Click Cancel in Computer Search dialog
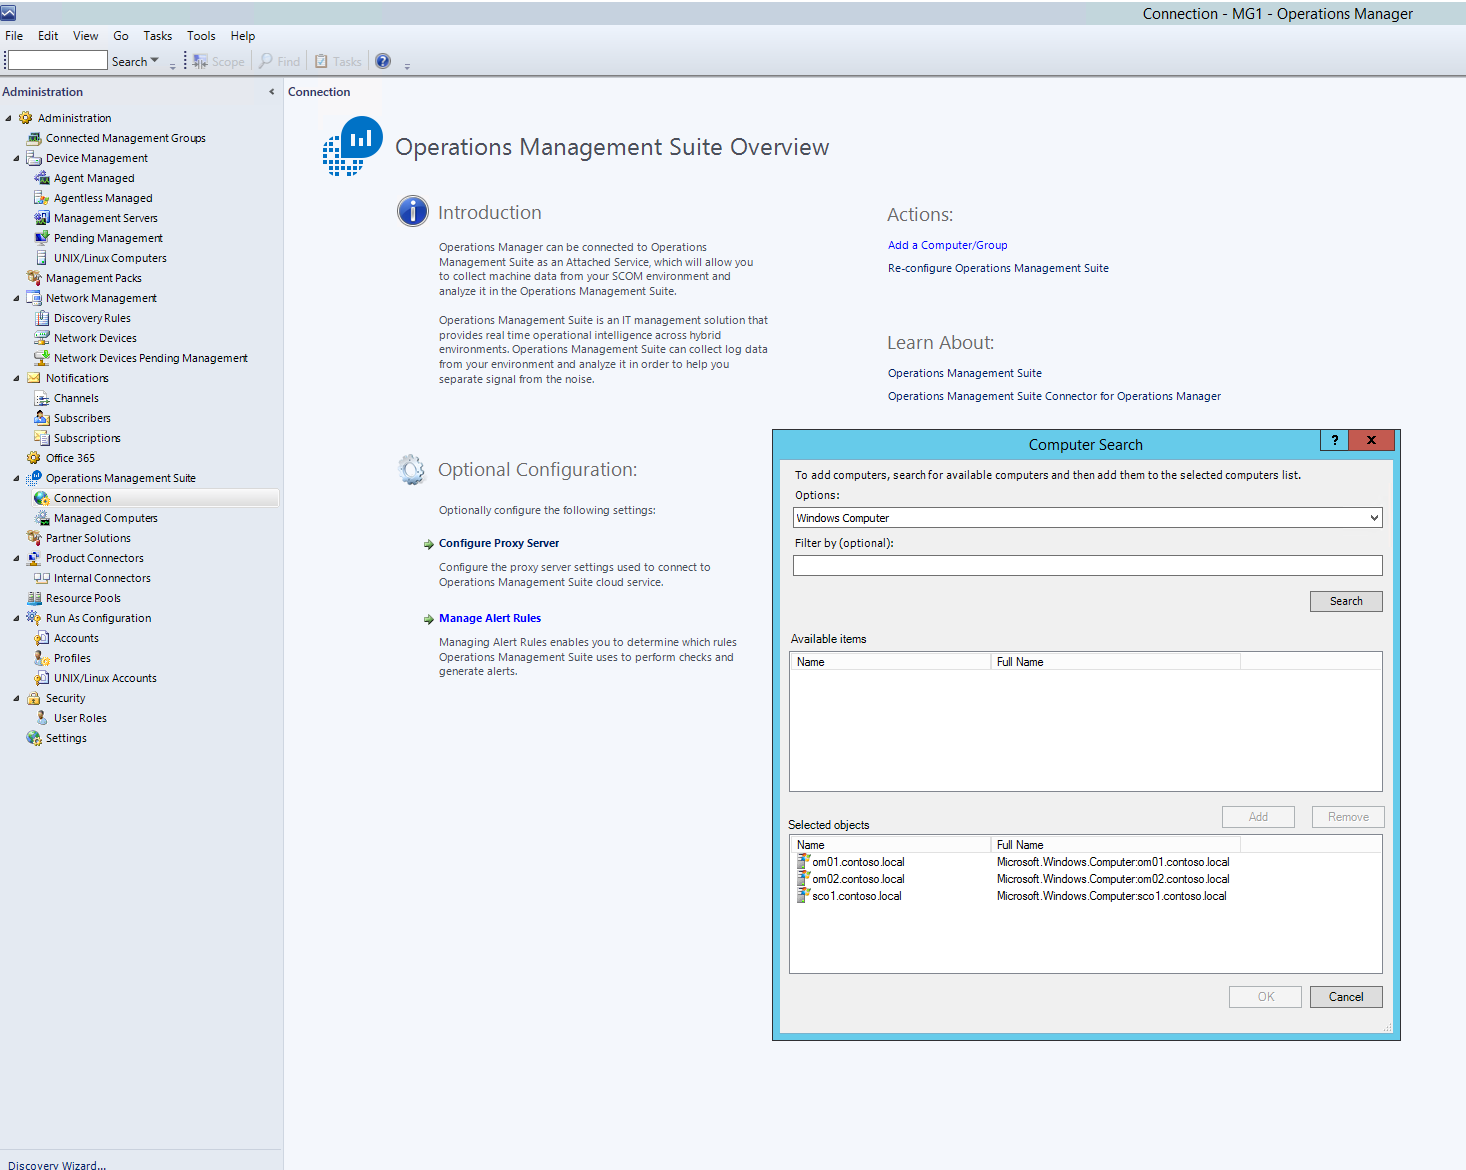Image resolution: width=1466 pixels, height=1170 pixels. pos(1346,997)
